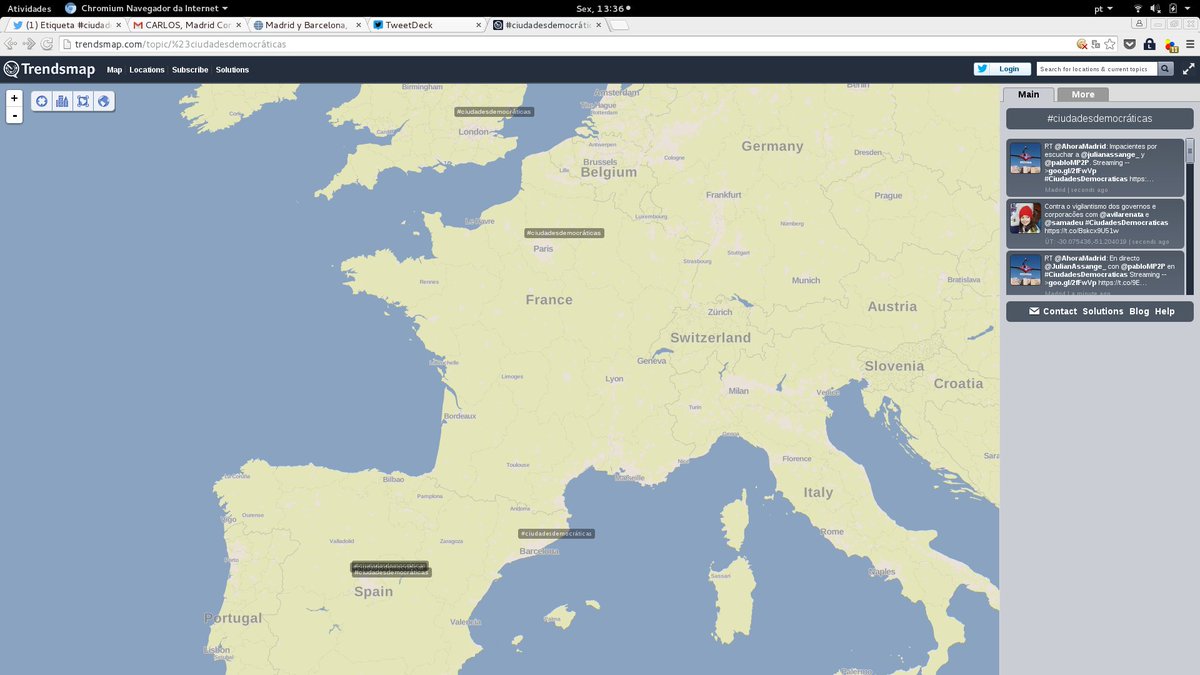Click the search locations and topics field
Image resolution: width=1200 pixels, height=675 pixels.
click(x=1097, y=69)
